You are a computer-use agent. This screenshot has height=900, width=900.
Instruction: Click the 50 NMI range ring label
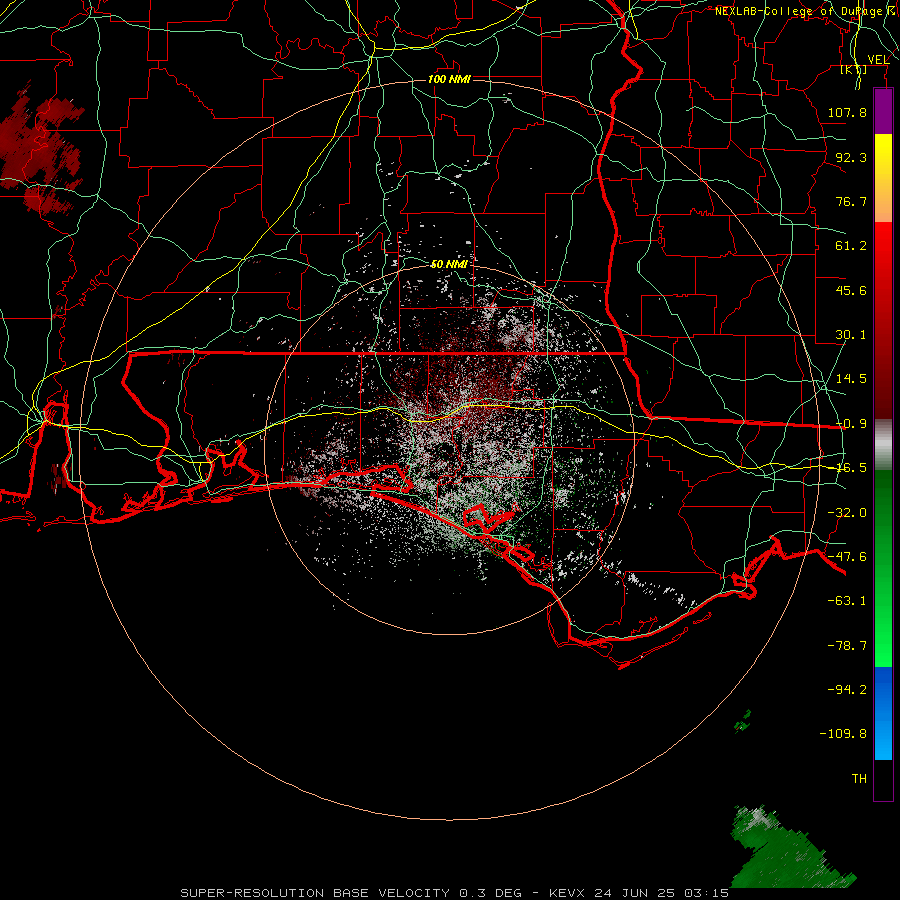(449, 264)
